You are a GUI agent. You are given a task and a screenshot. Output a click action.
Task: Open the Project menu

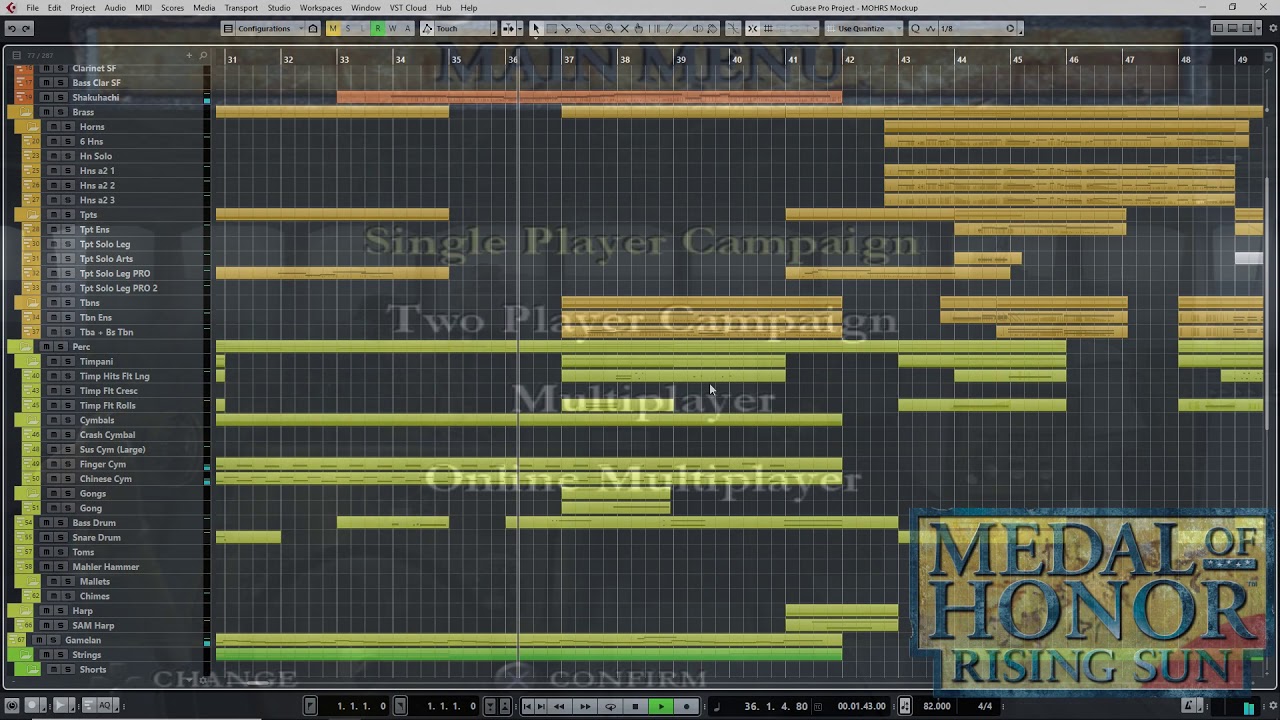click(x=83, y=8)
